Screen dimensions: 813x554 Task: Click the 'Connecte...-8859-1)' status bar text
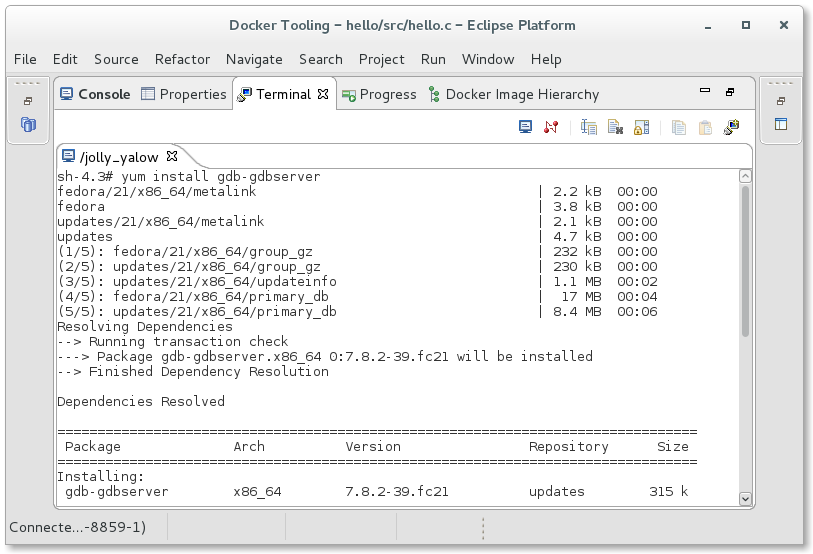[x=78, y=527]
